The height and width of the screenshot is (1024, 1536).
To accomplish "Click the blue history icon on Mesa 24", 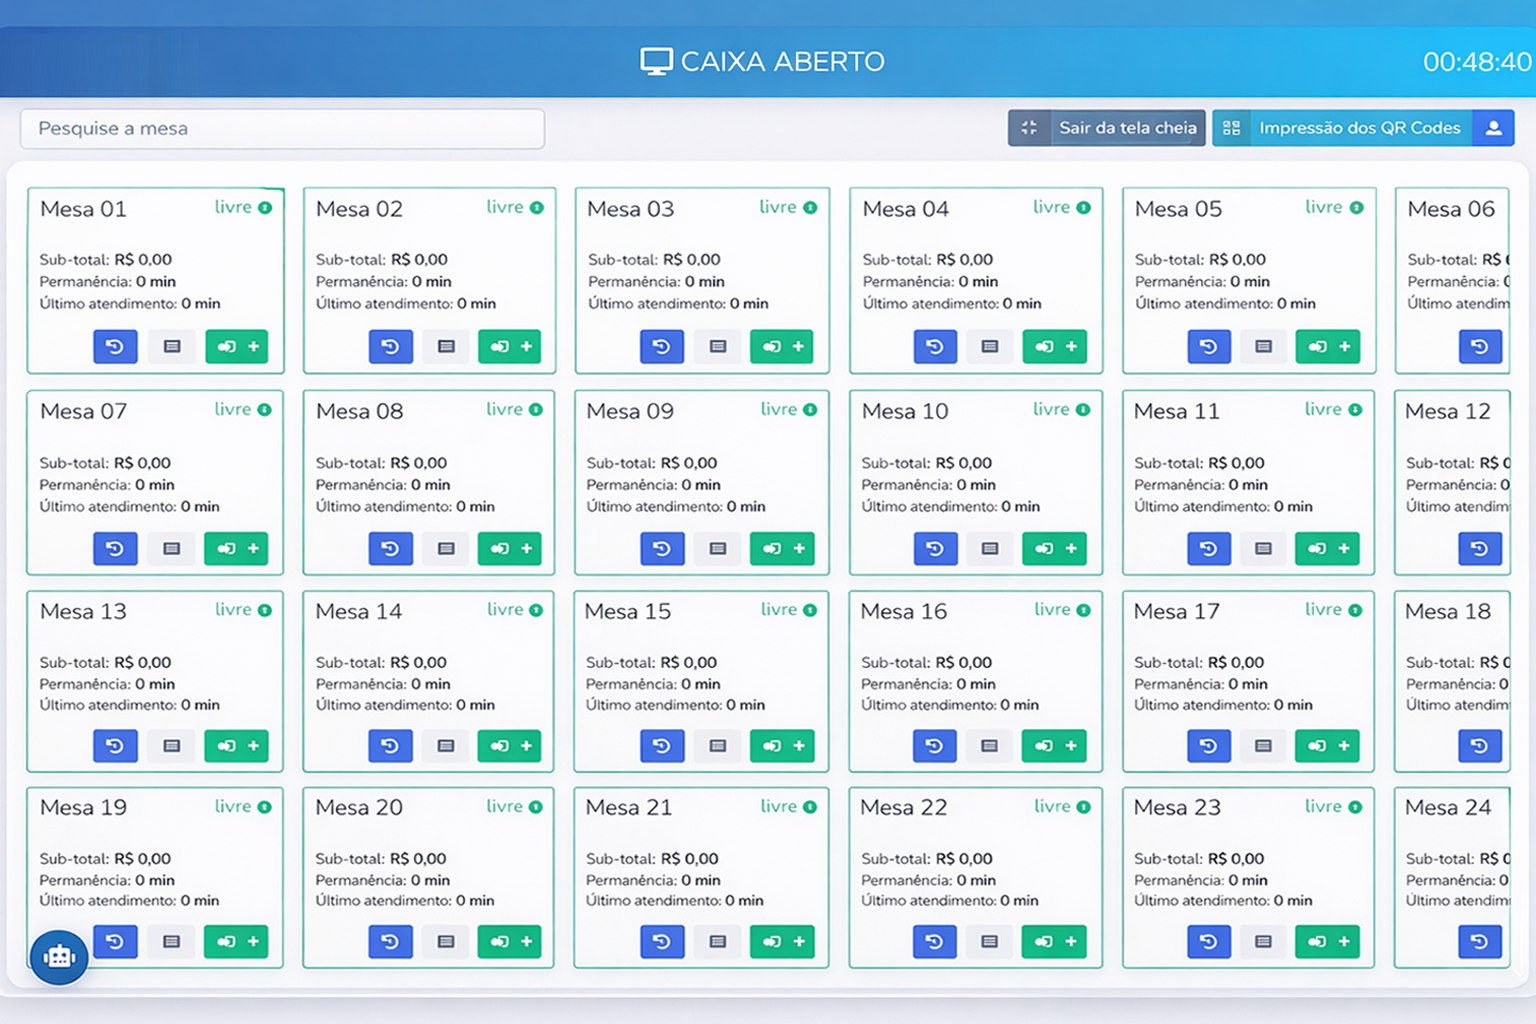I will [1479, 942].
